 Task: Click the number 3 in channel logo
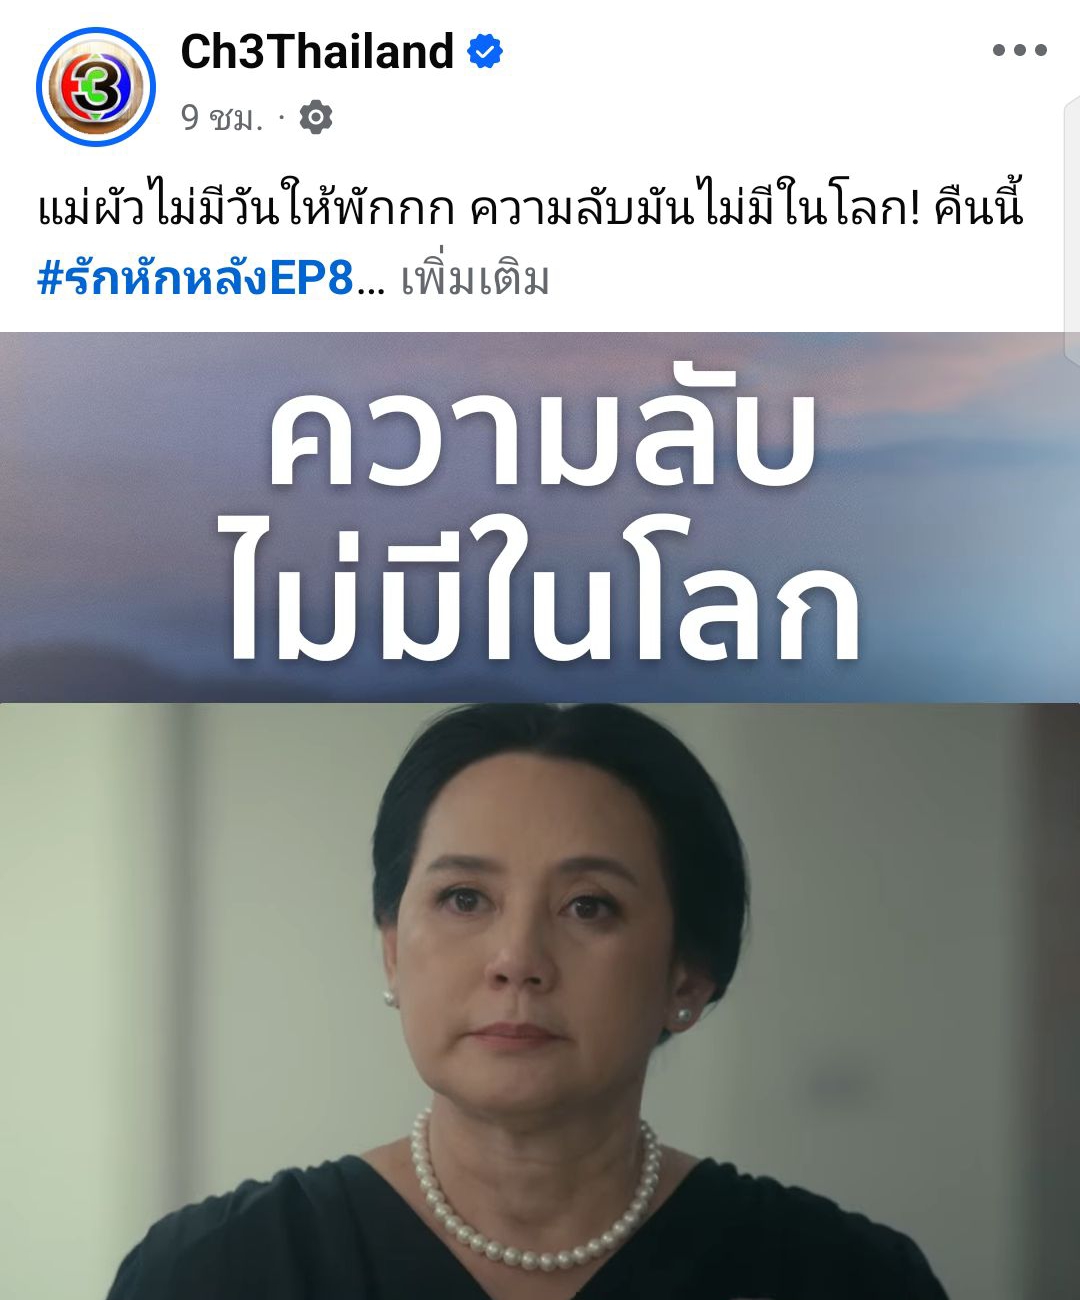[x=97, y=92]
